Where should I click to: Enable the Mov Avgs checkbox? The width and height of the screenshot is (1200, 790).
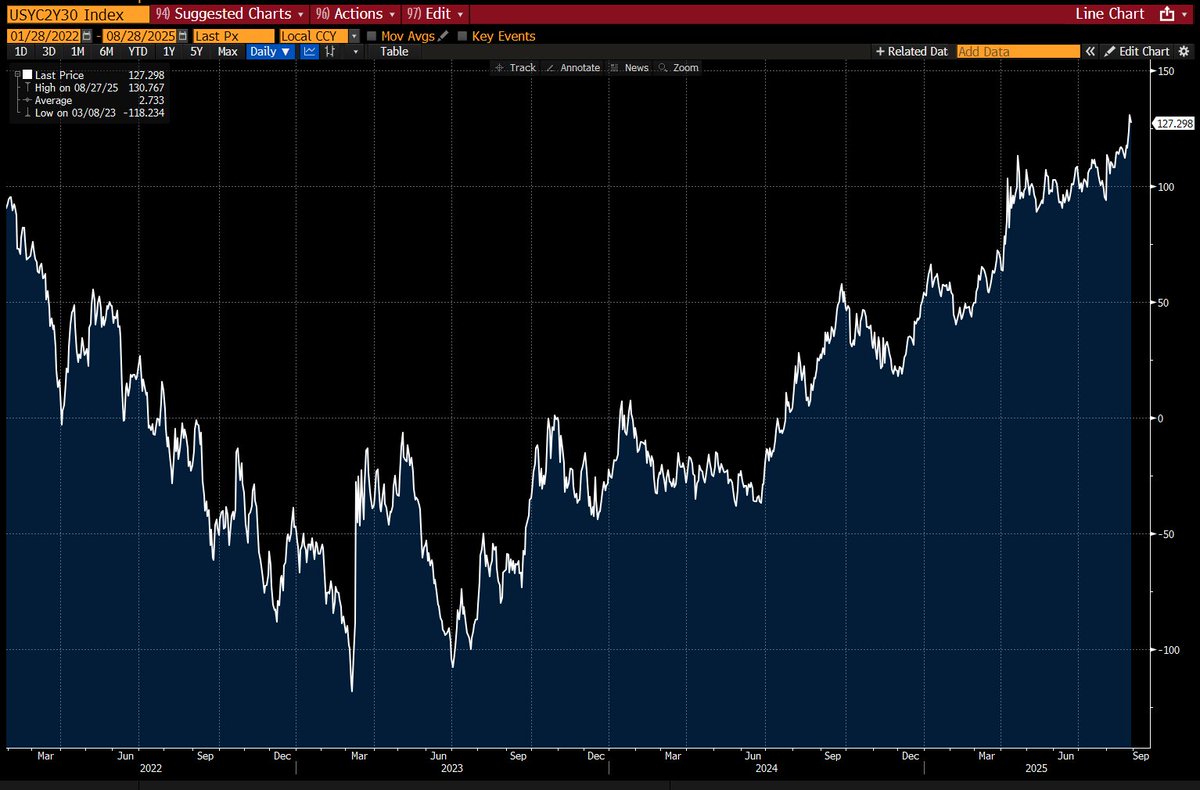(369, 35)
